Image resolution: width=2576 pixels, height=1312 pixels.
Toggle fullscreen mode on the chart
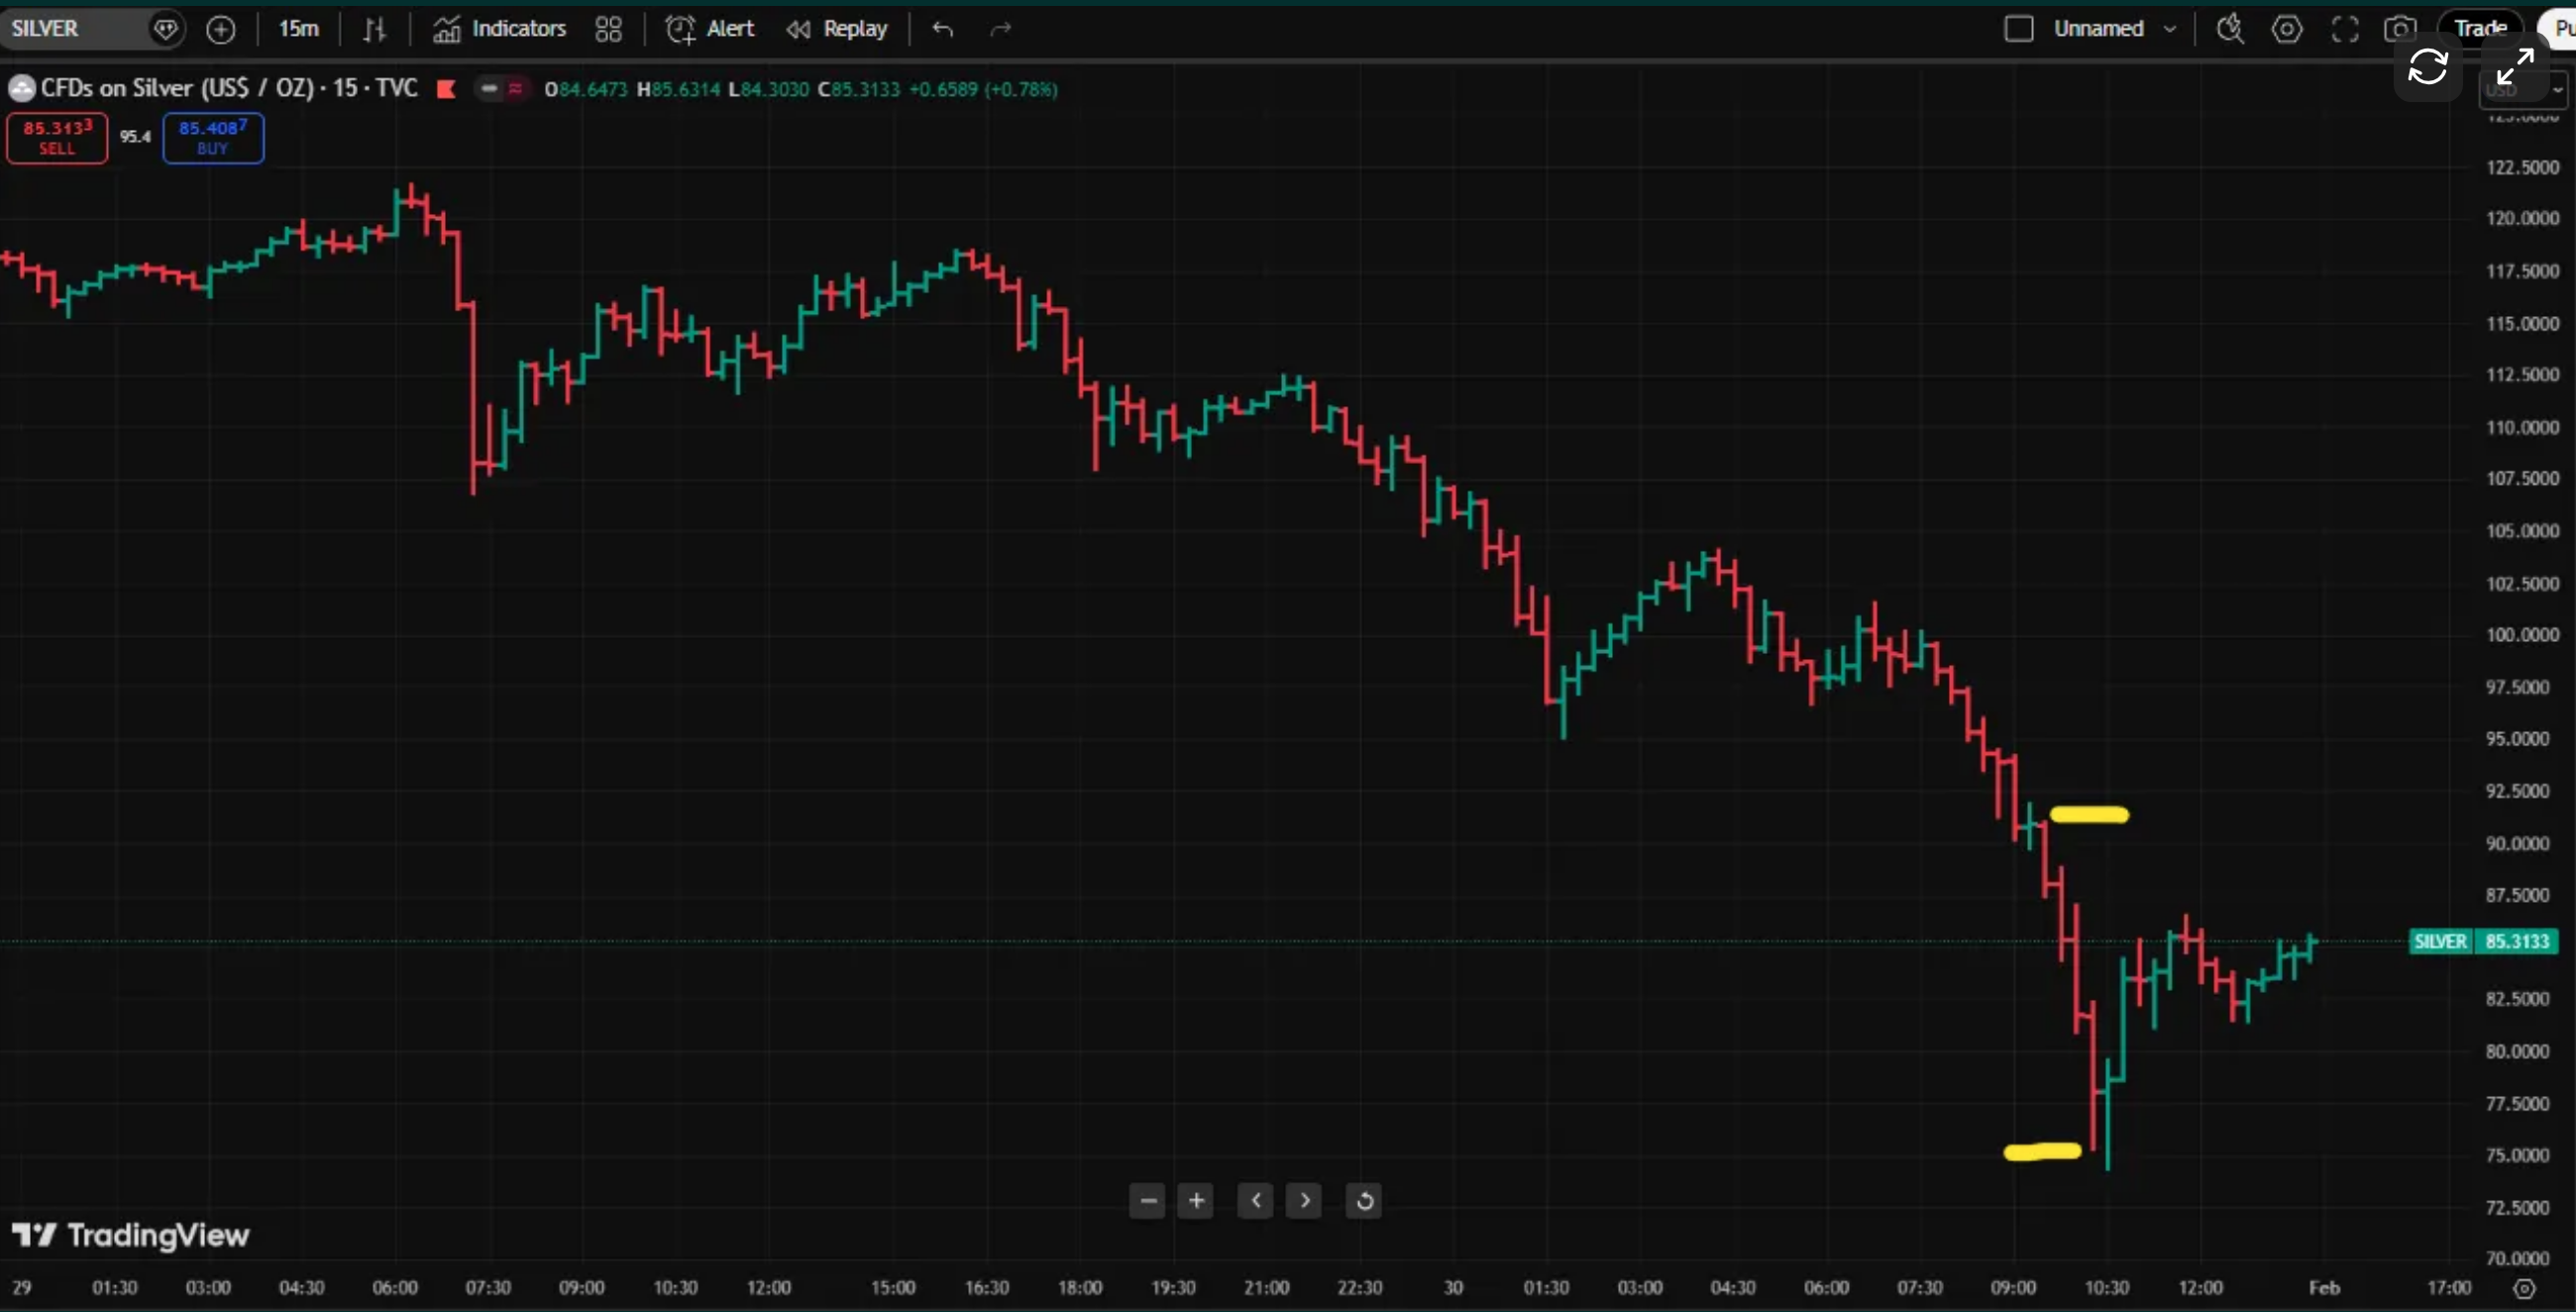[x=2344, y=29]
